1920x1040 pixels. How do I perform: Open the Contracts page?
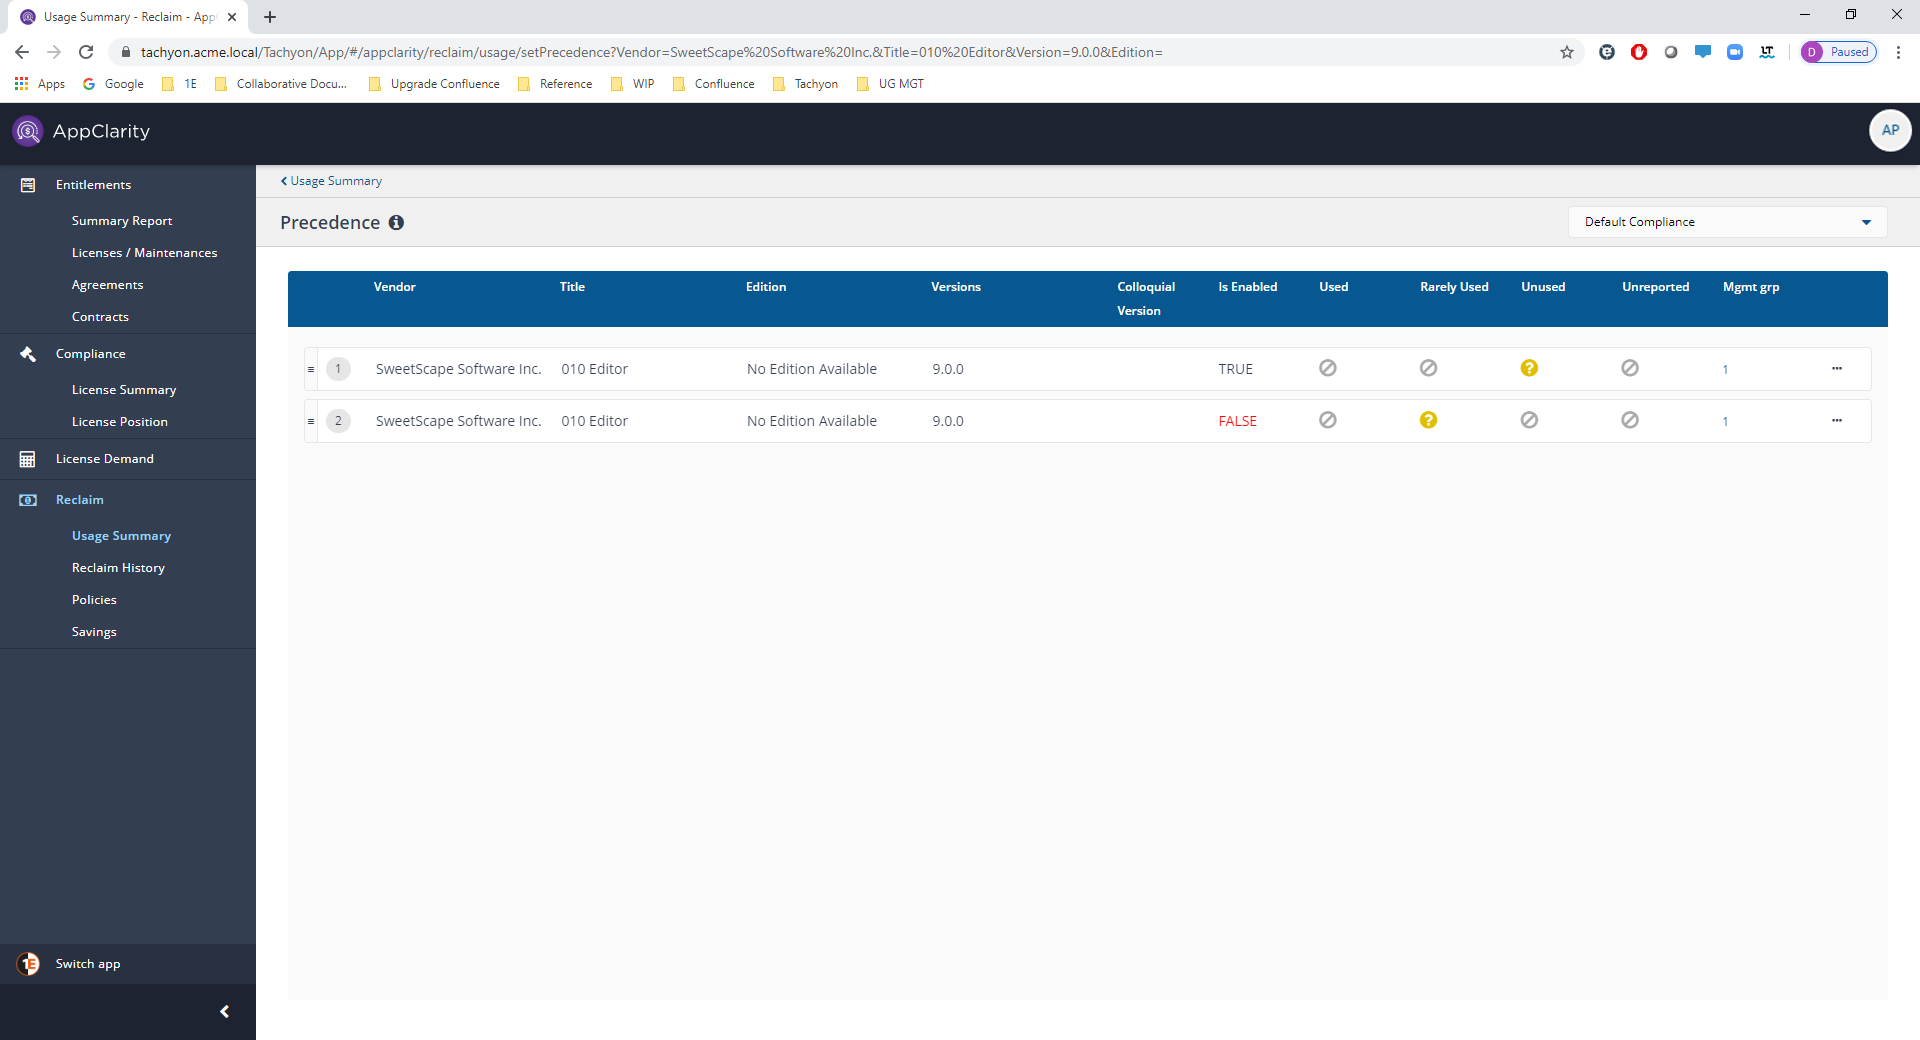coord(100,317)
